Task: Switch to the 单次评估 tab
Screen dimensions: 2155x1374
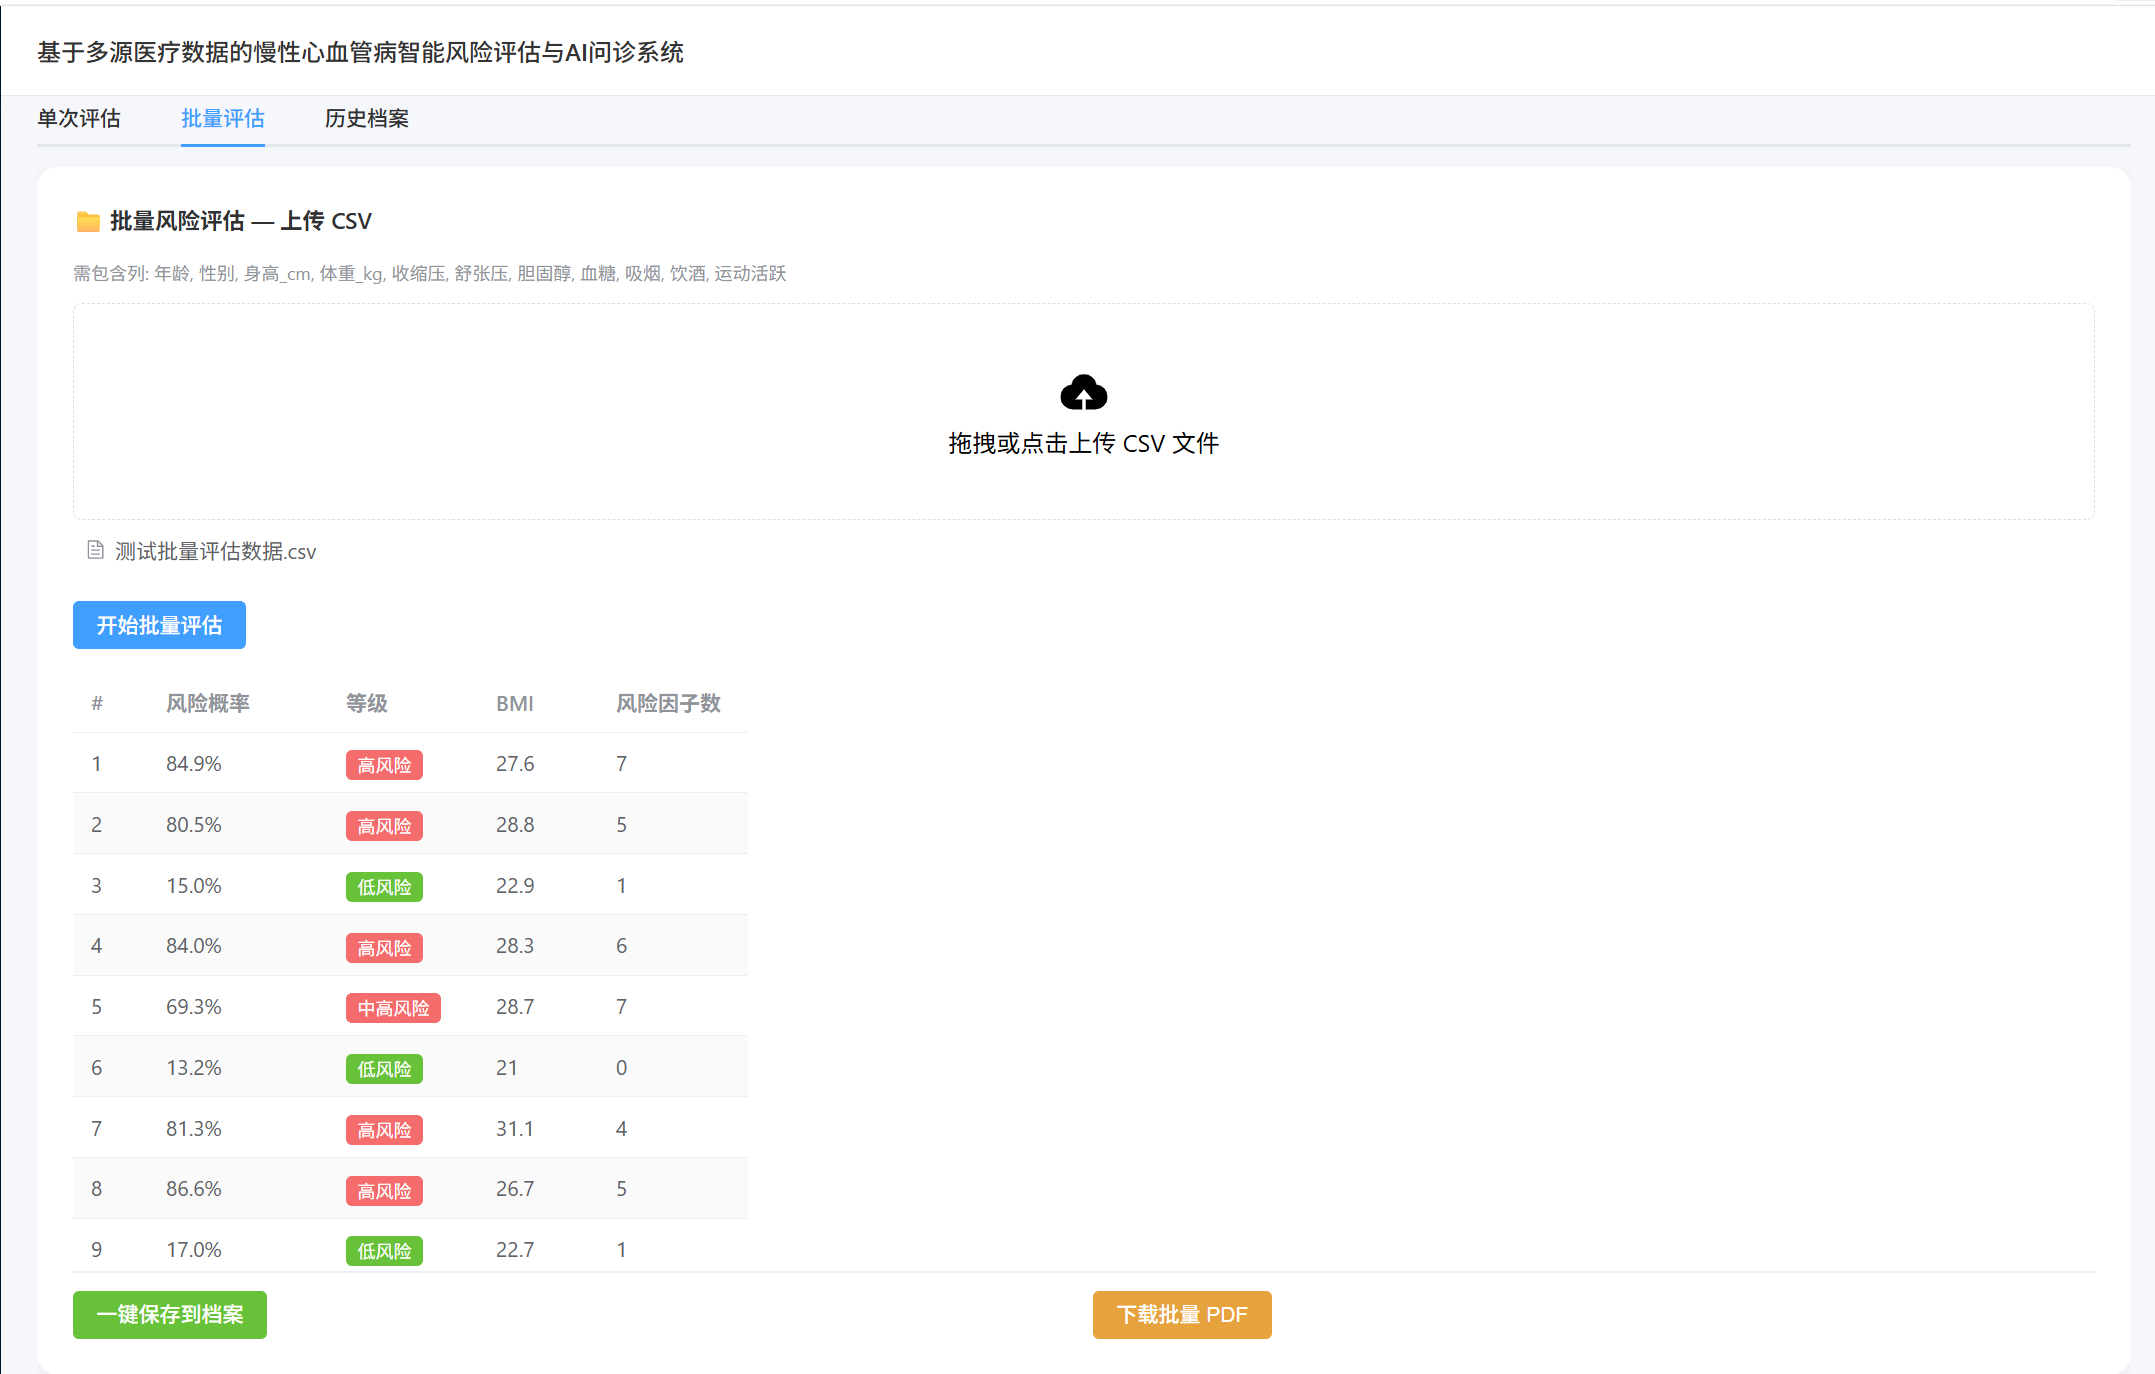Action: point(79,118)
